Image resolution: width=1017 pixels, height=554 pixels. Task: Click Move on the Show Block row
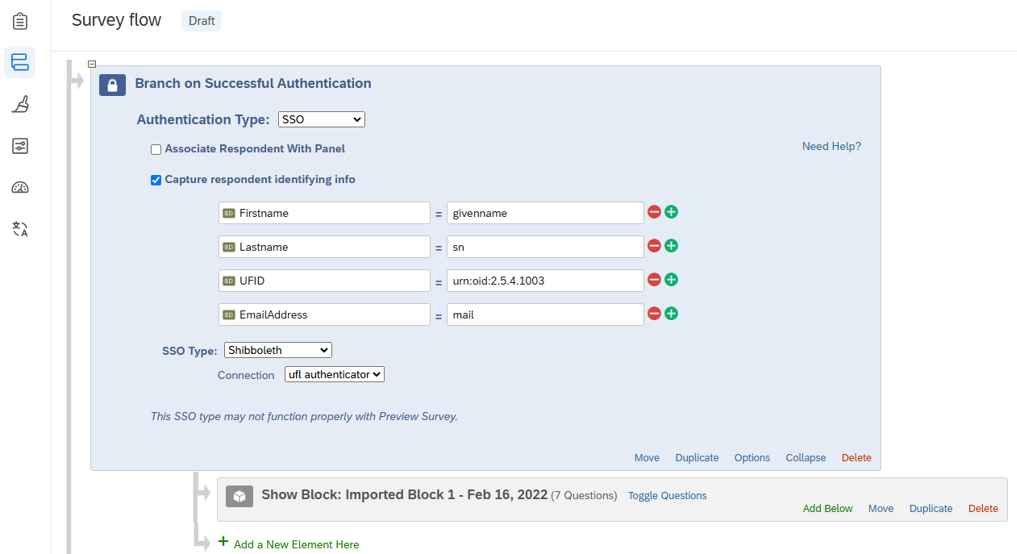click(x=881, y=509)
